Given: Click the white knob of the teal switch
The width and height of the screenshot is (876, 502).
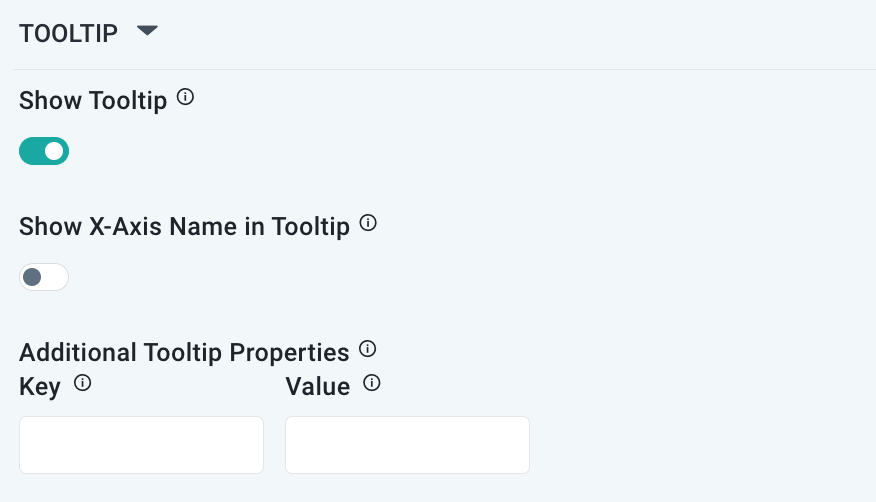Looking at the screenshot, I should (x=55, y=151).
